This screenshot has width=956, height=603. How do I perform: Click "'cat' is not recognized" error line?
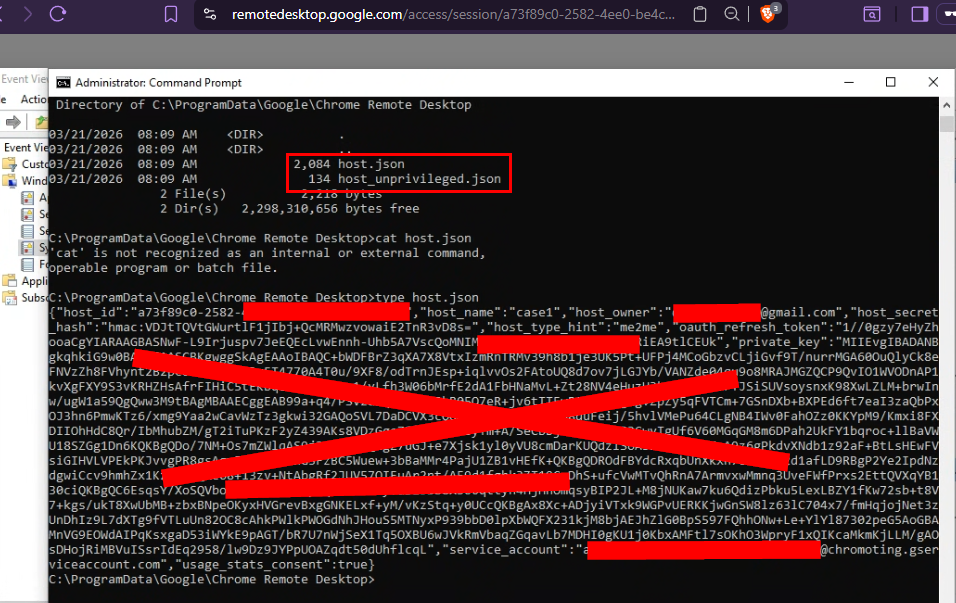tap(267, 253)
